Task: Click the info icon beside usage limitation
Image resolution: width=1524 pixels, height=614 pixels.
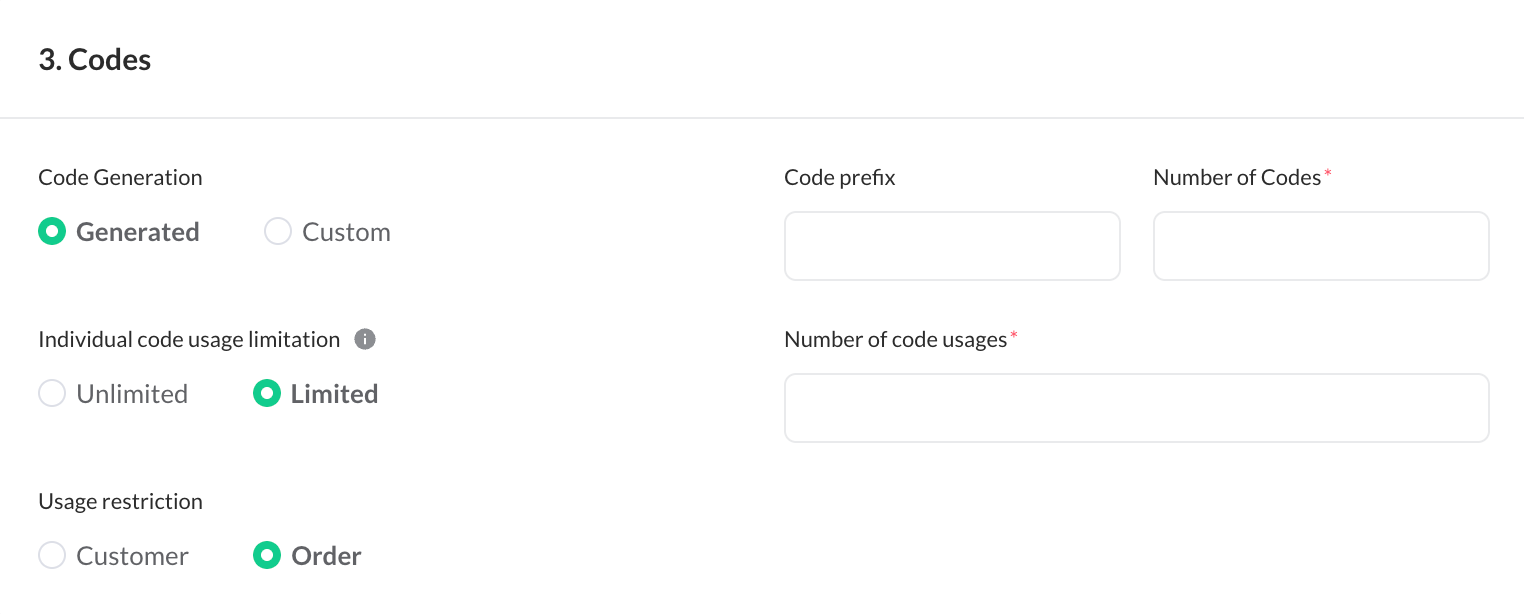Action: pos(365,339)
